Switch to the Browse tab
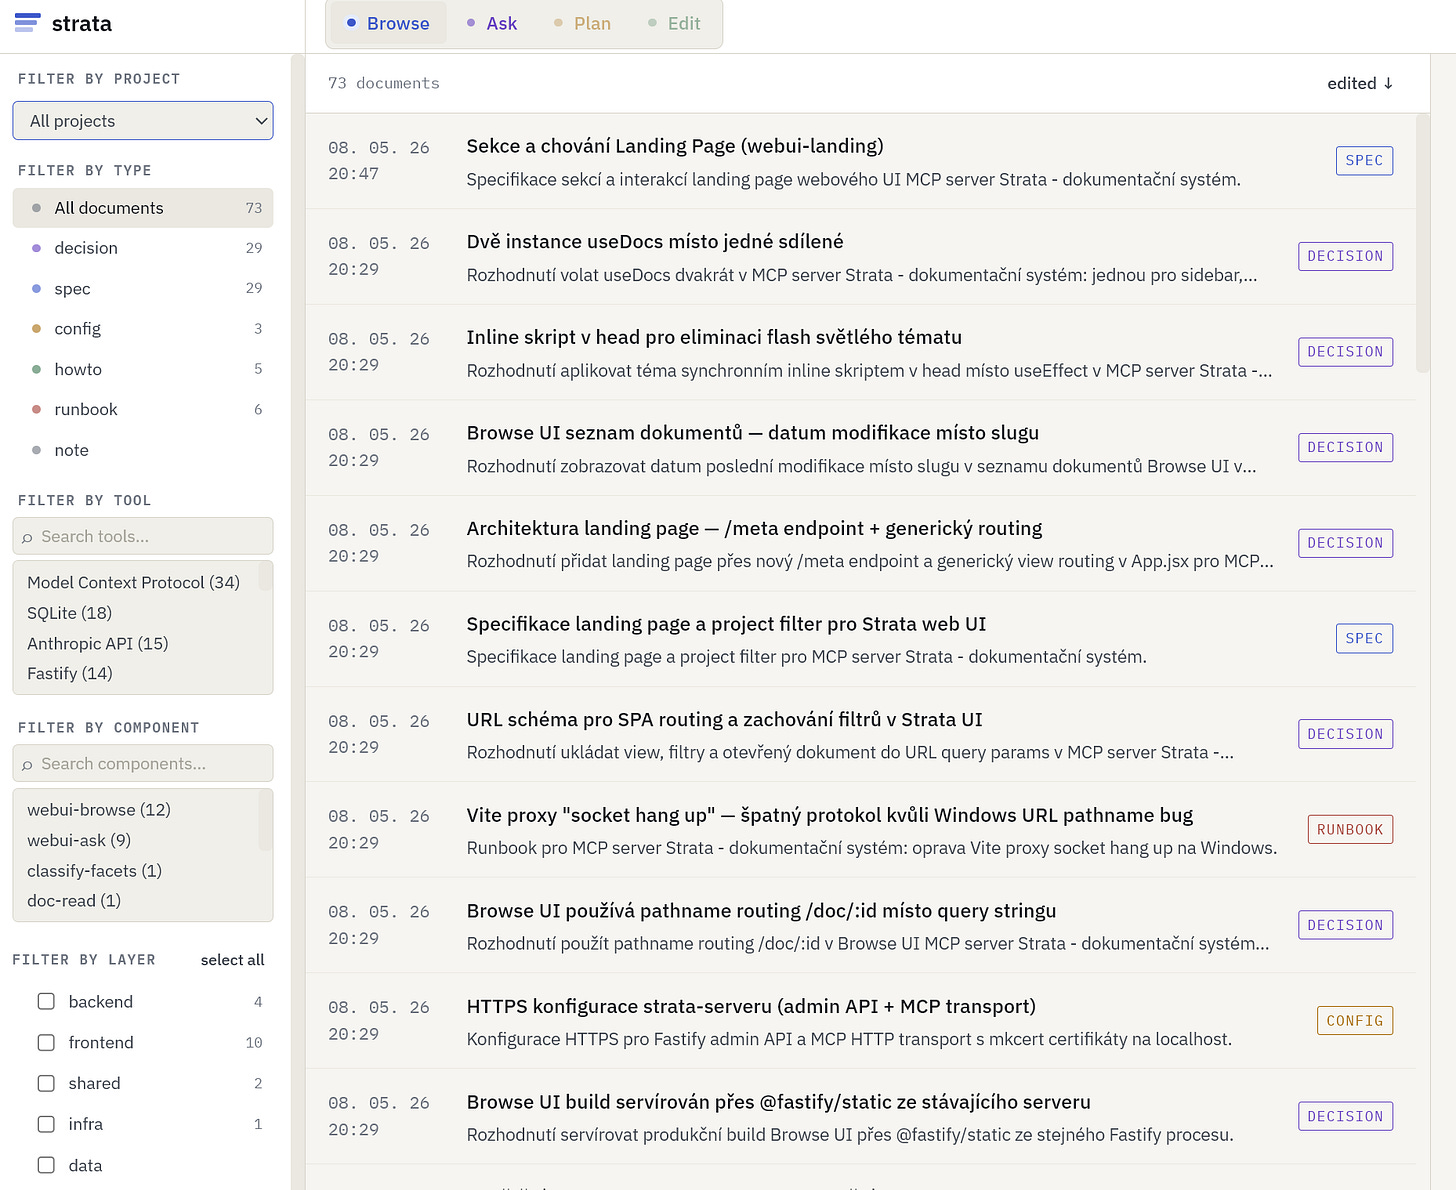1456x1190 pixels. pos(388,23)
